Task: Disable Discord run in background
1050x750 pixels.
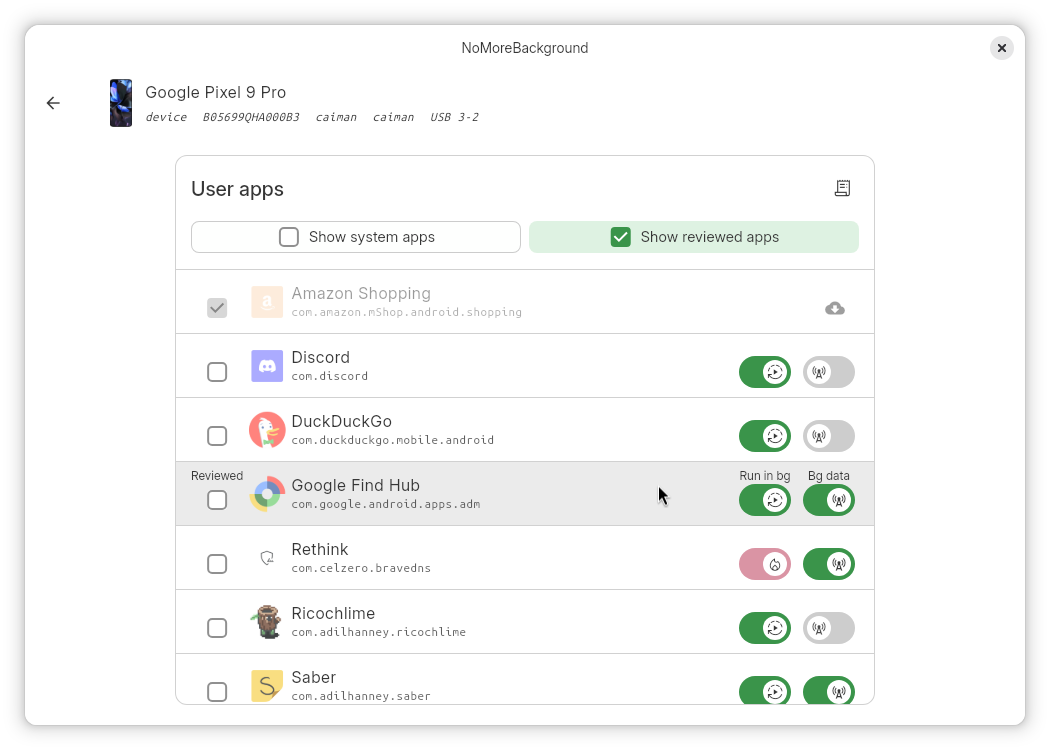Action: pos(765,372)
